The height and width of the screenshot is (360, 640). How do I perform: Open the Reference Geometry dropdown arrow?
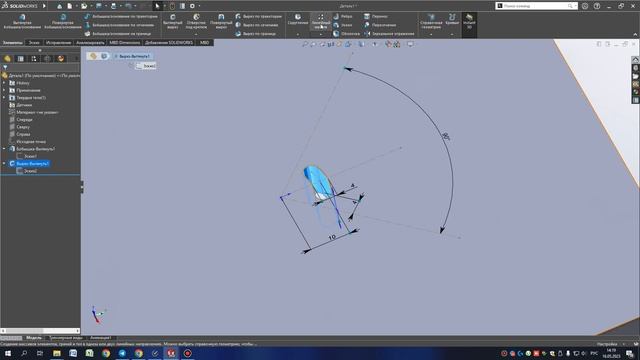(431, 35)
